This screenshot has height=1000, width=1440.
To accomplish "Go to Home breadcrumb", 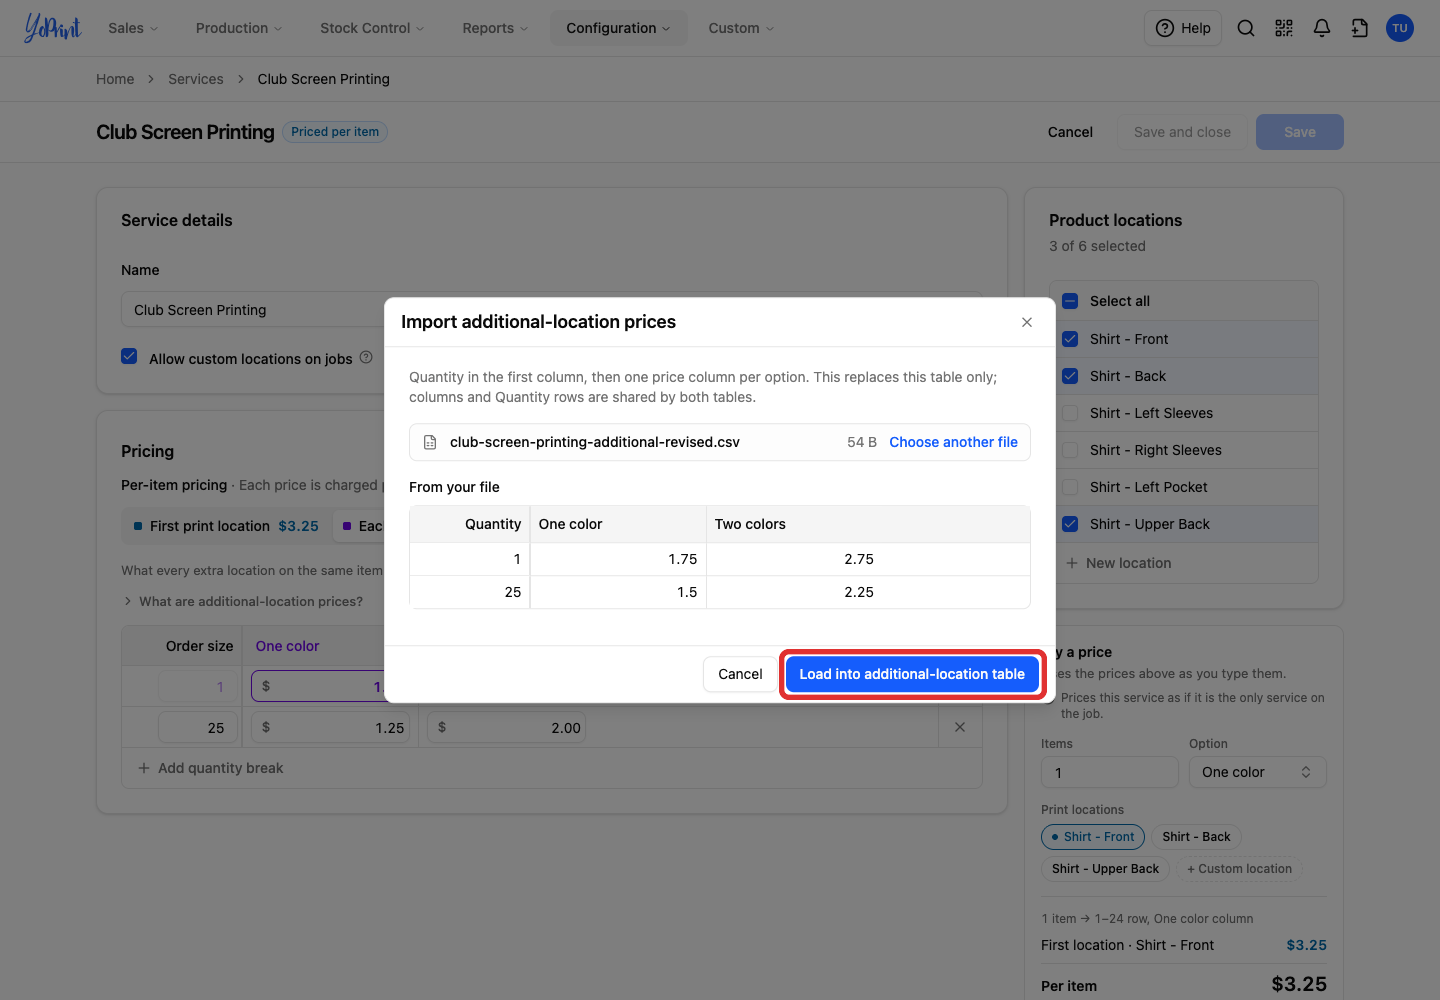I will pos(115,79).
